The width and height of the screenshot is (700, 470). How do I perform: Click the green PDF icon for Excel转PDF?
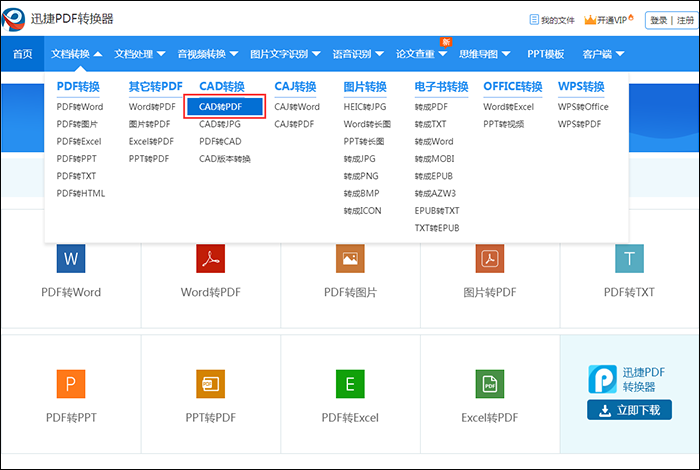(490, 384)
